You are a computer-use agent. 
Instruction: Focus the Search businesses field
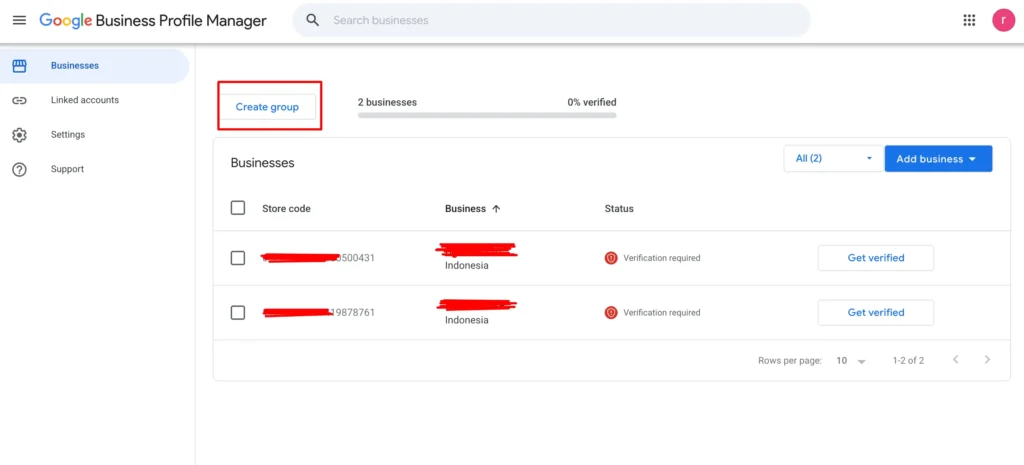click(x=551, y=20)
